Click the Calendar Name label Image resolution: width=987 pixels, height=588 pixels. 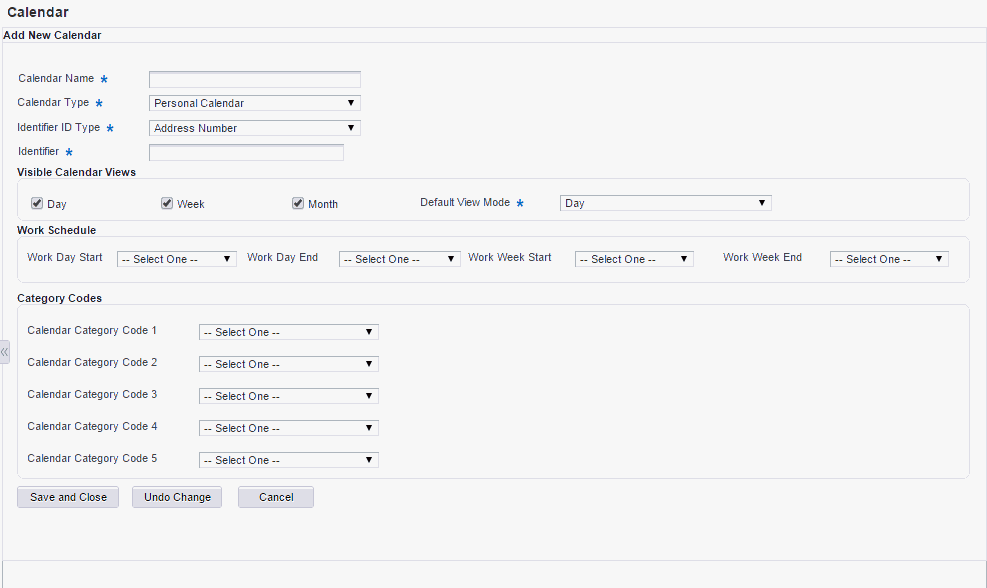coord(56,78)
